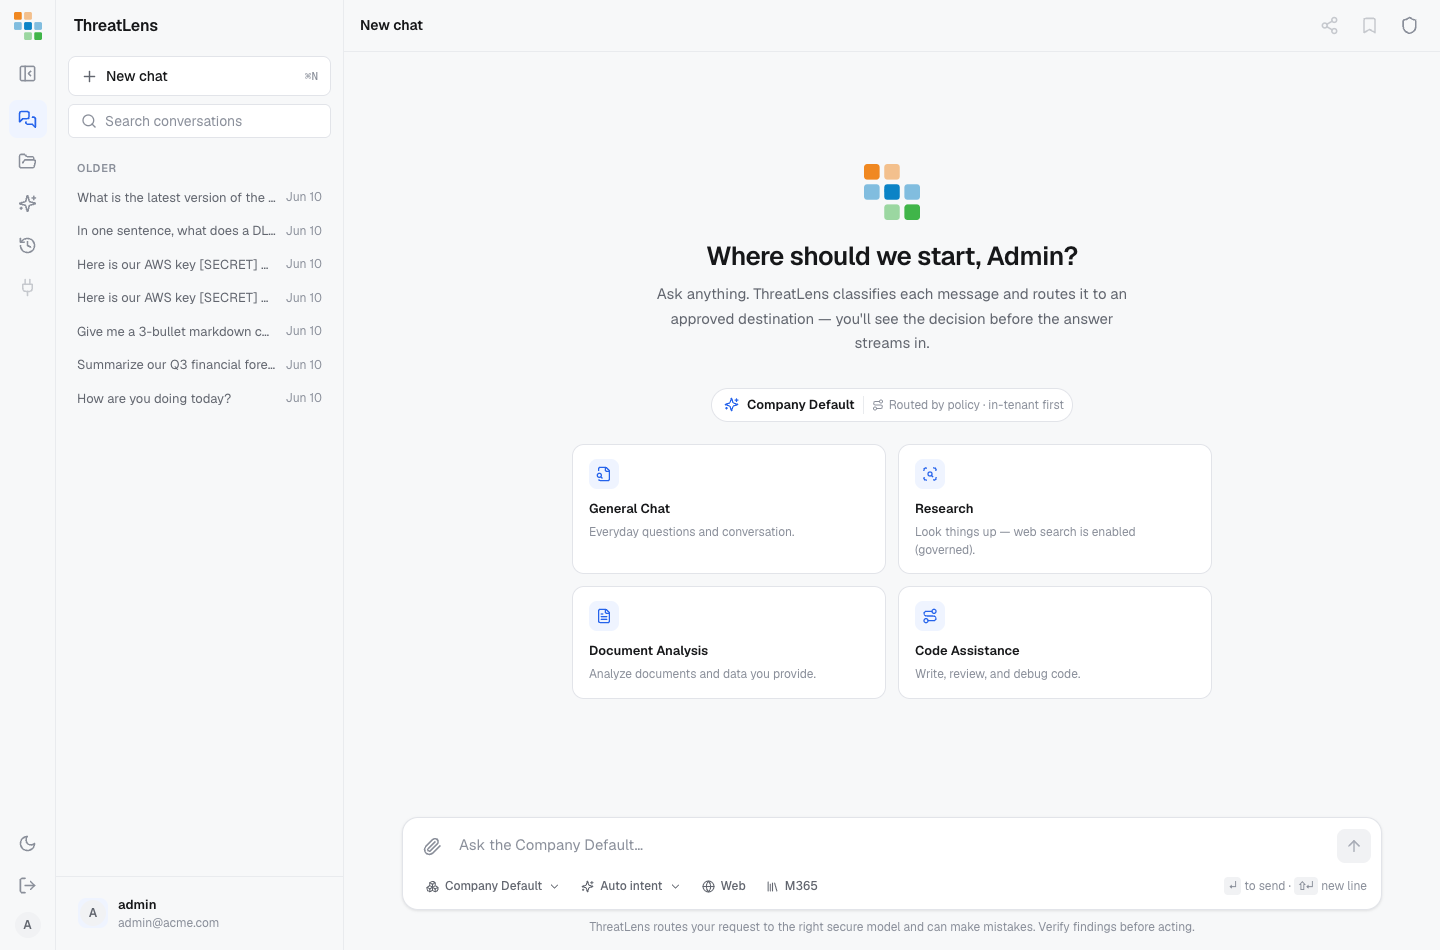This screenshot has width=1440, height=950.
Task: Select the Research card
Action: pyautogui.click(x=1055, y=509)
